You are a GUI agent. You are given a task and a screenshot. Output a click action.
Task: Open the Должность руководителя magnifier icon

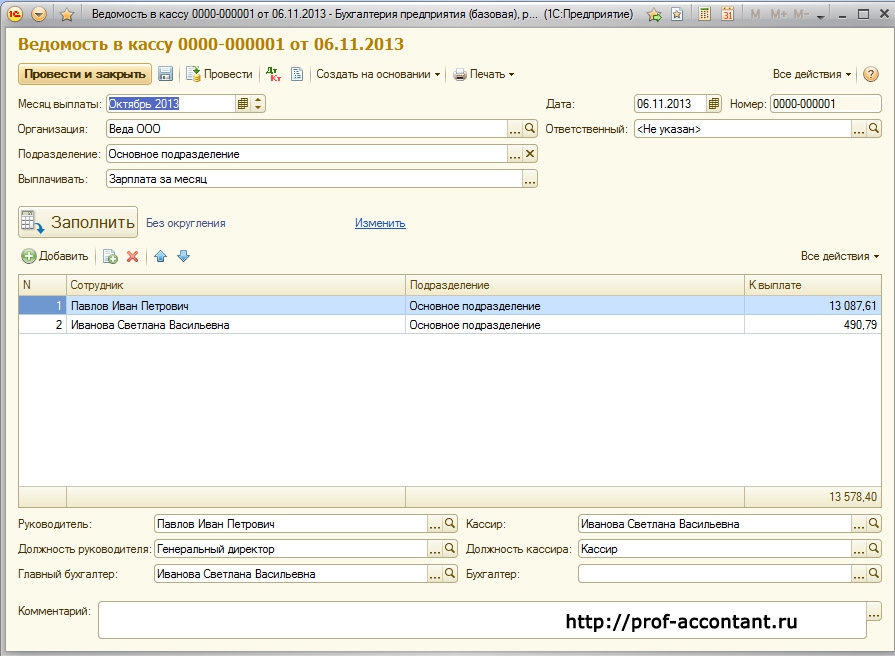click(x=450, y=549)
